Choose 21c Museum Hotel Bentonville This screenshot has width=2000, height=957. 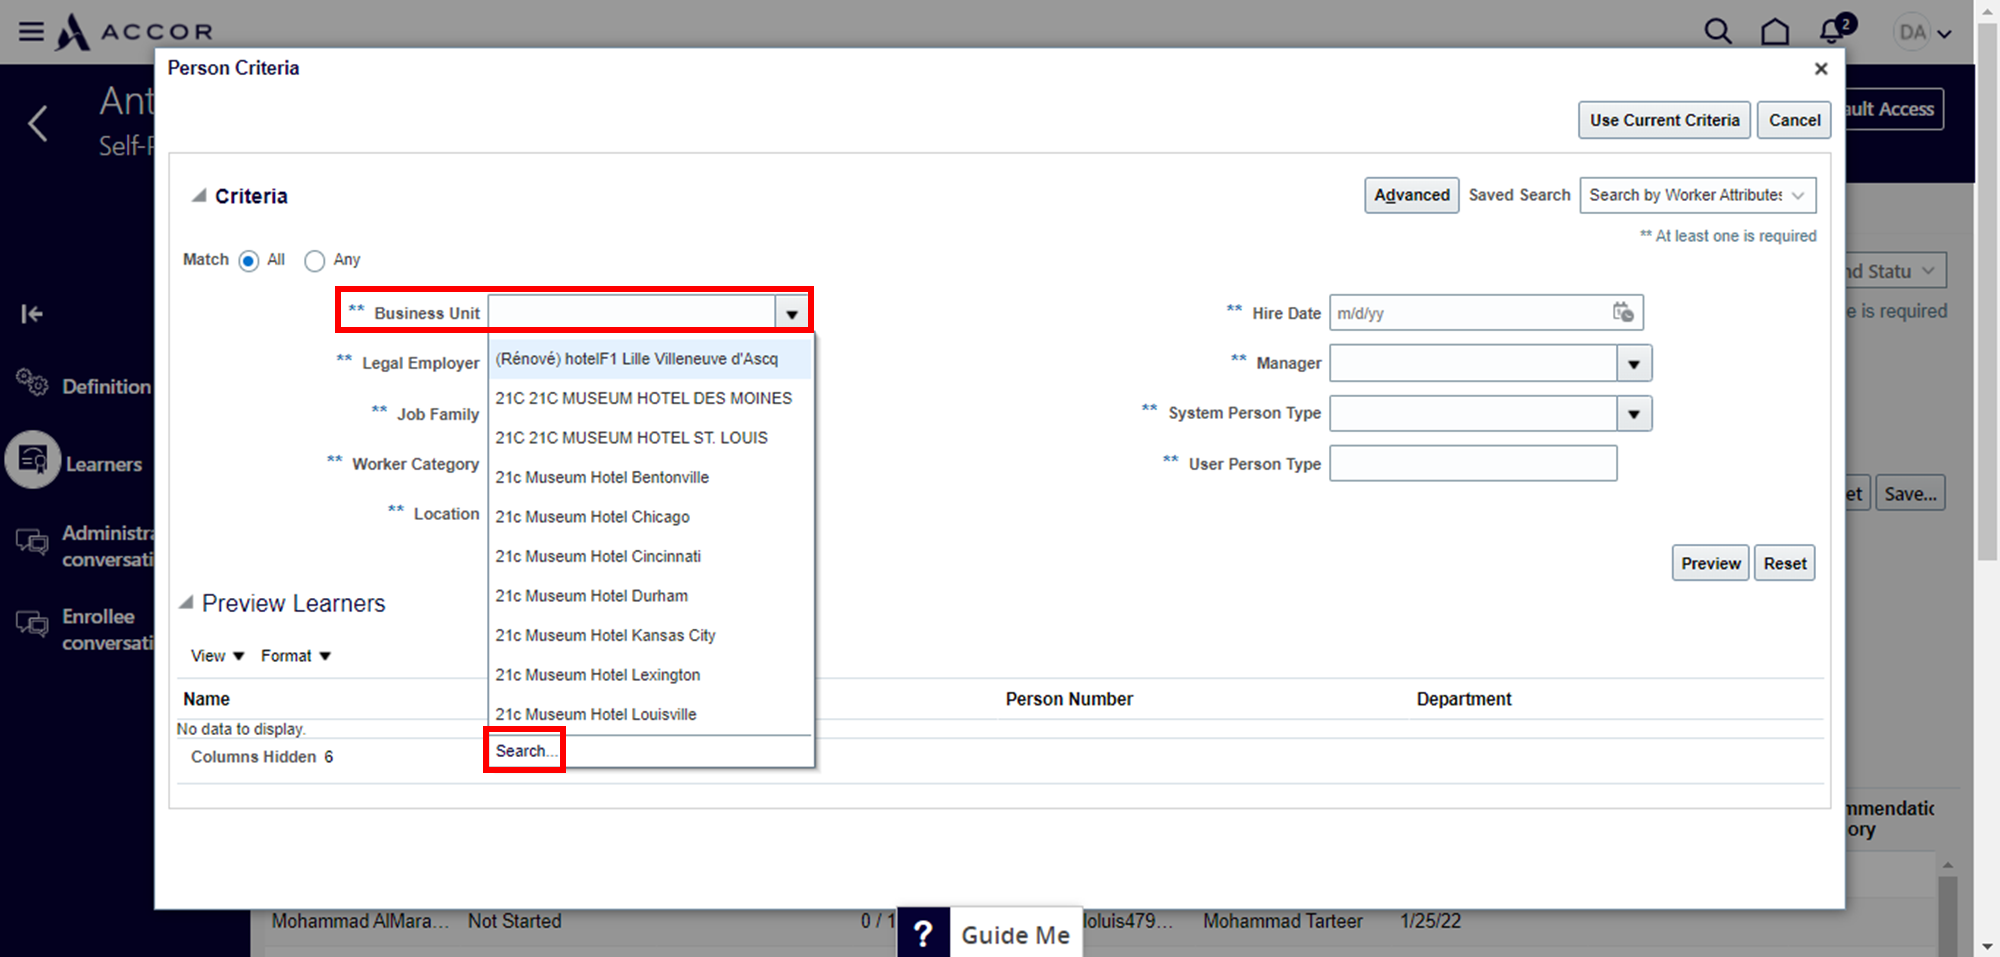[x=650, y=477]
